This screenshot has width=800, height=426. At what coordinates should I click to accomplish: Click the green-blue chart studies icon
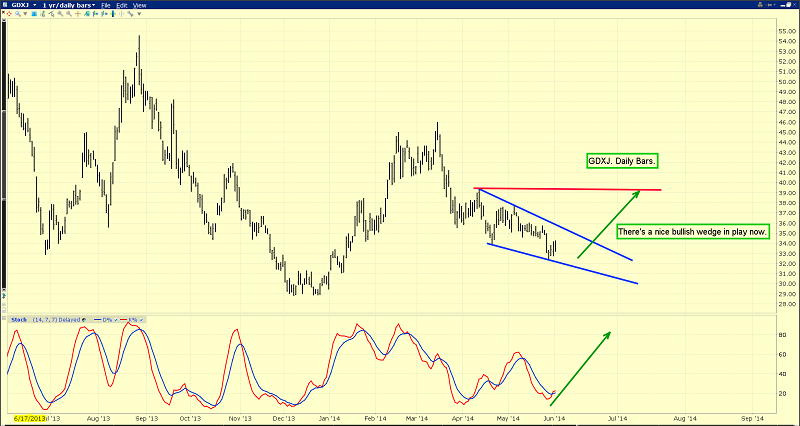coord(87,14)
